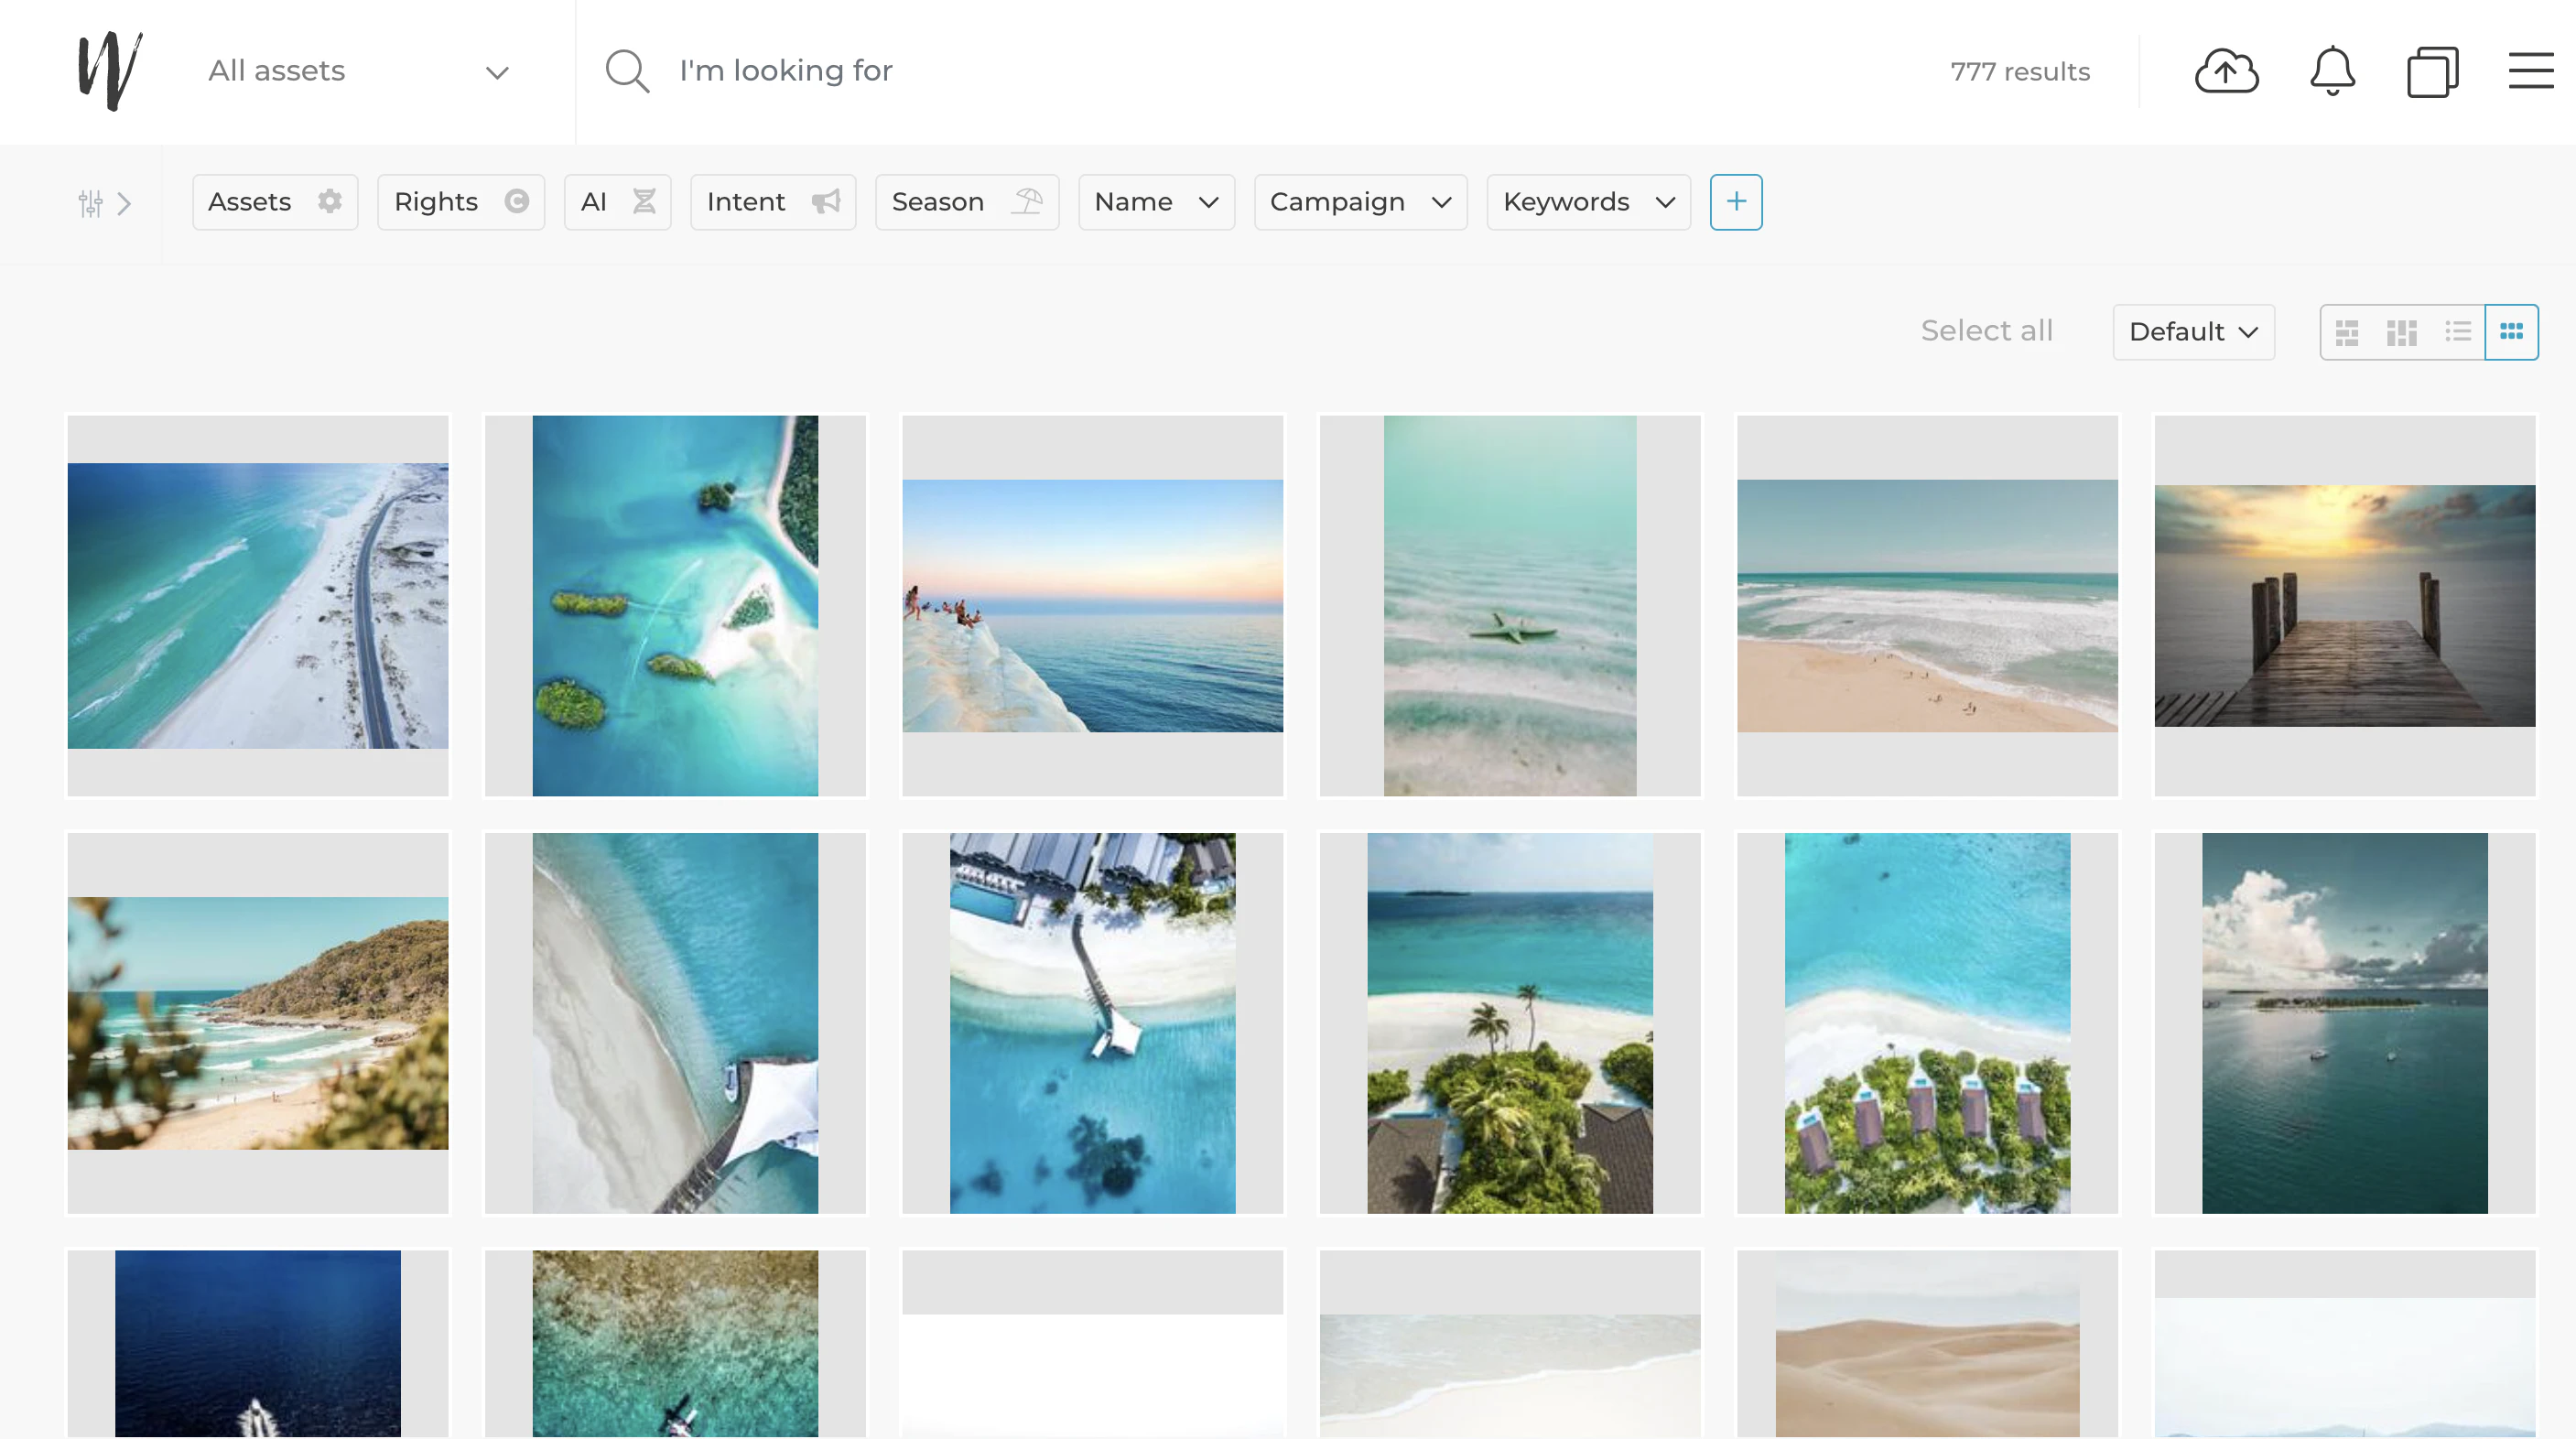
Task: Expand the Campaign filter dropdown
Action: point(1441,201)
